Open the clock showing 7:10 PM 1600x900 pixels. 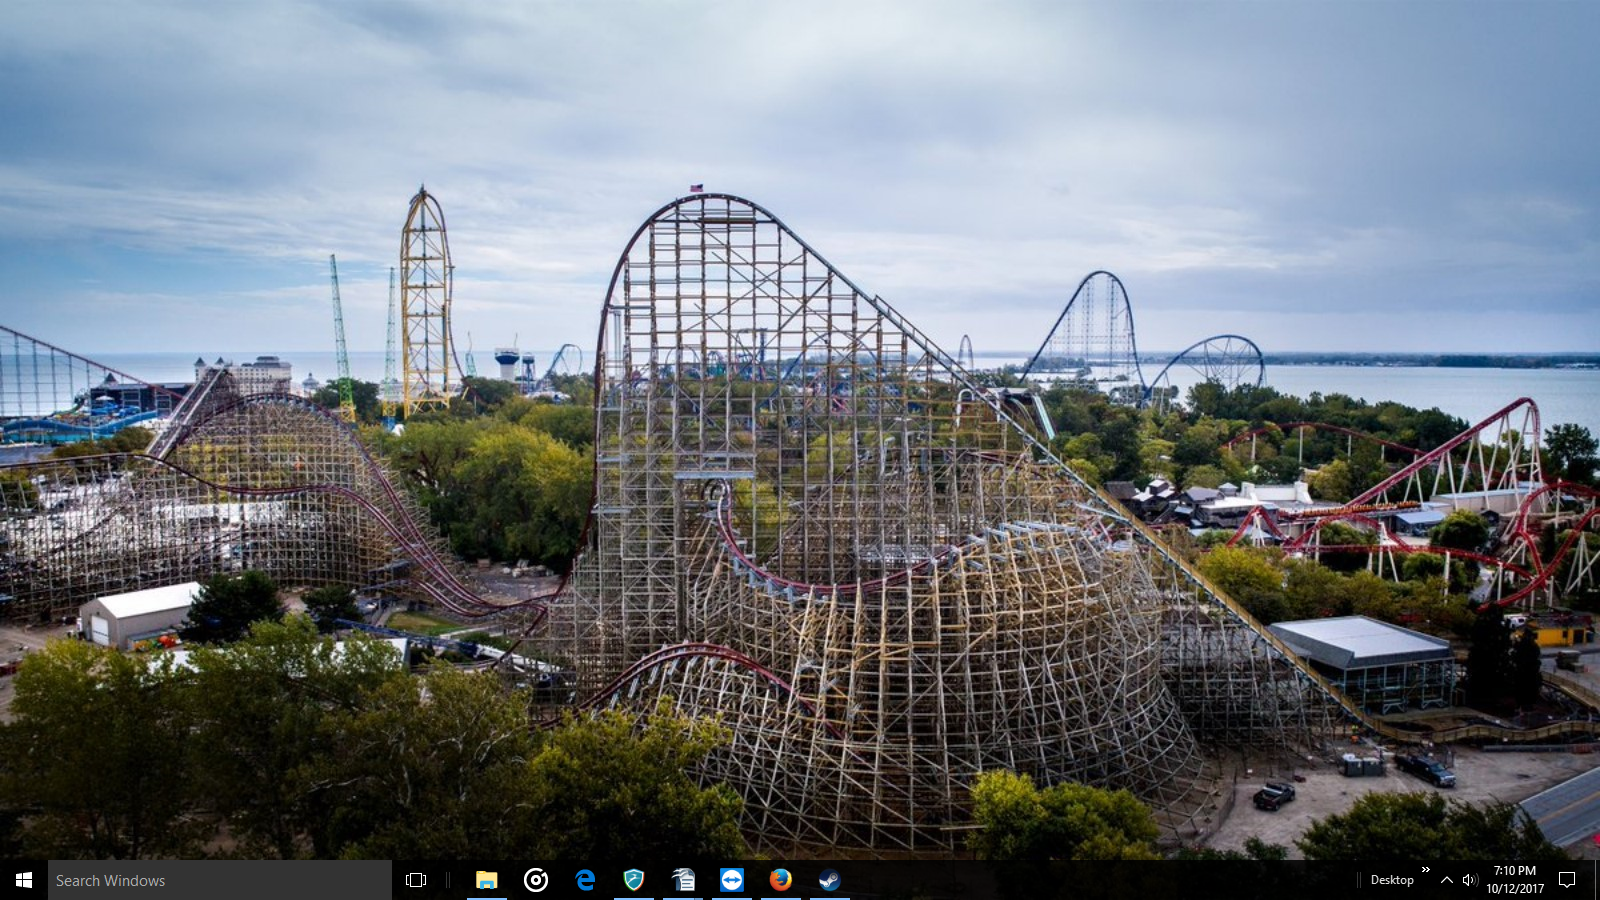(x=1514, y=880)
